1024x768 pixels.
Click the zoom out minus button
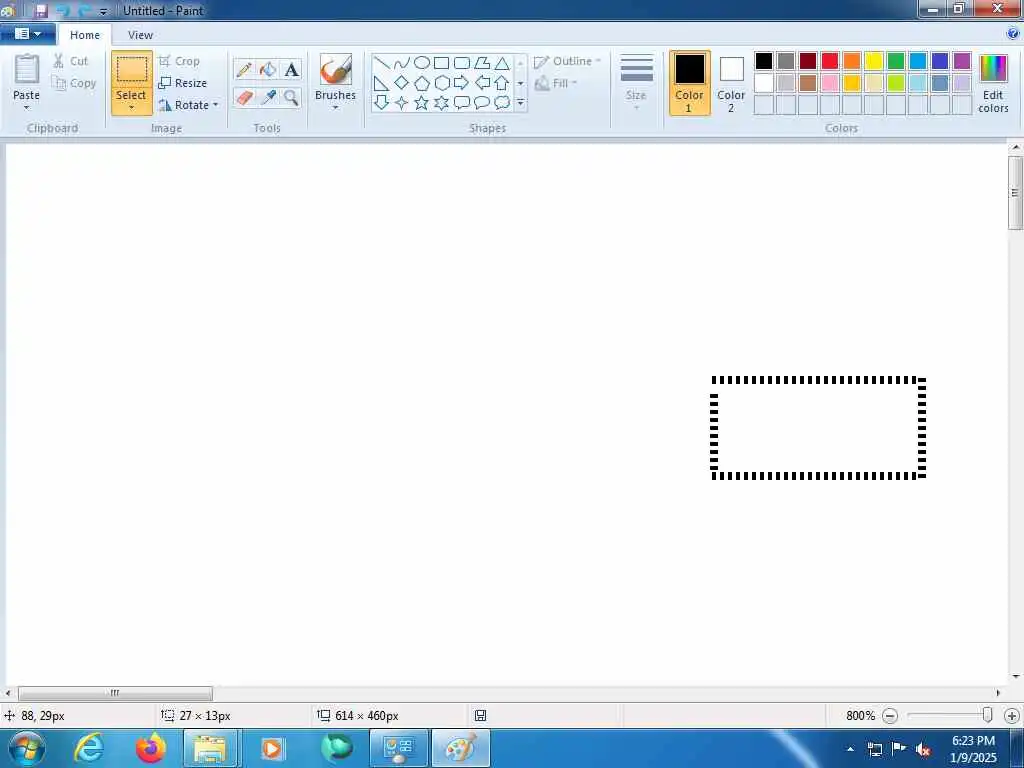[889, 716]
